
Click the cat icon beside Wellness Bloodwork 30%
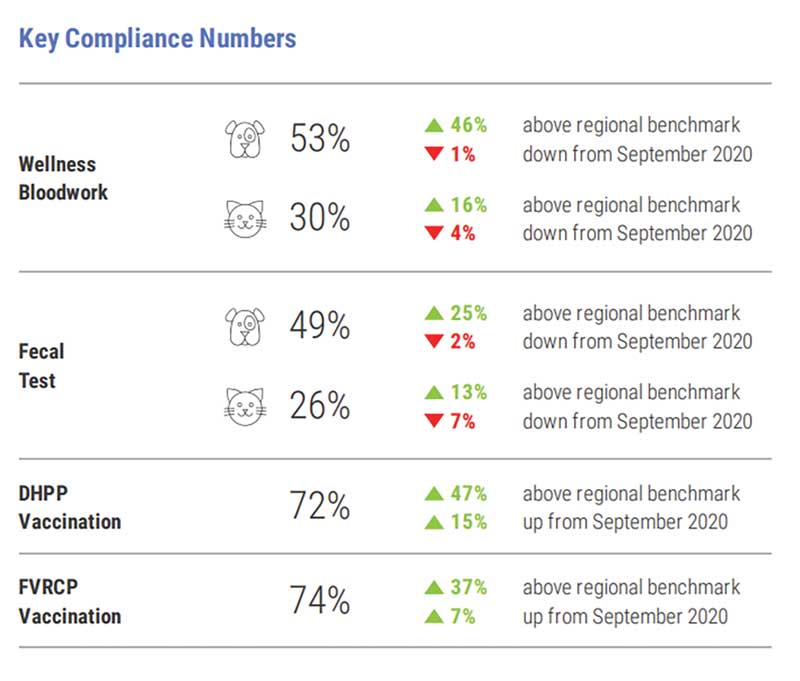(x=245, y=219)
